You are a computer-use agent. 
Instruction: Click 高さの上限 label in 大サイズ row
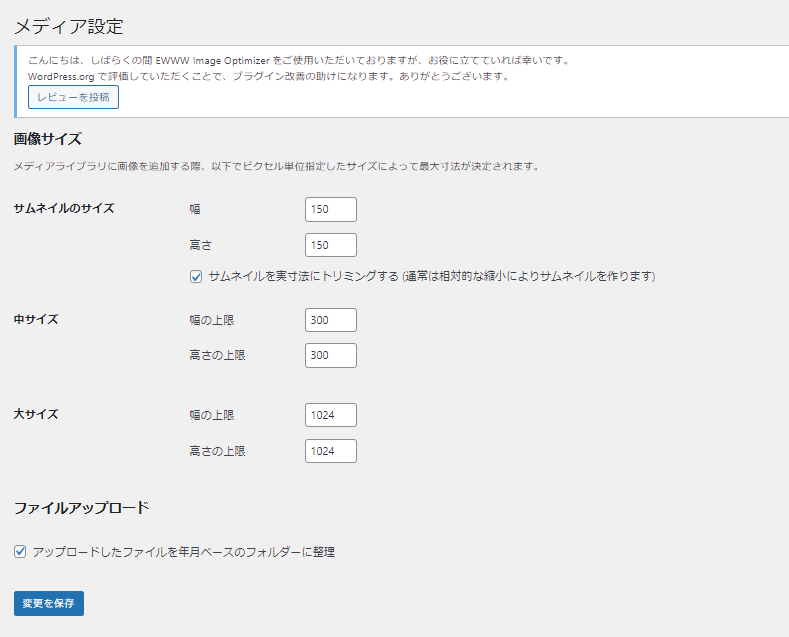pyautogui.click(x=217, y=451)
